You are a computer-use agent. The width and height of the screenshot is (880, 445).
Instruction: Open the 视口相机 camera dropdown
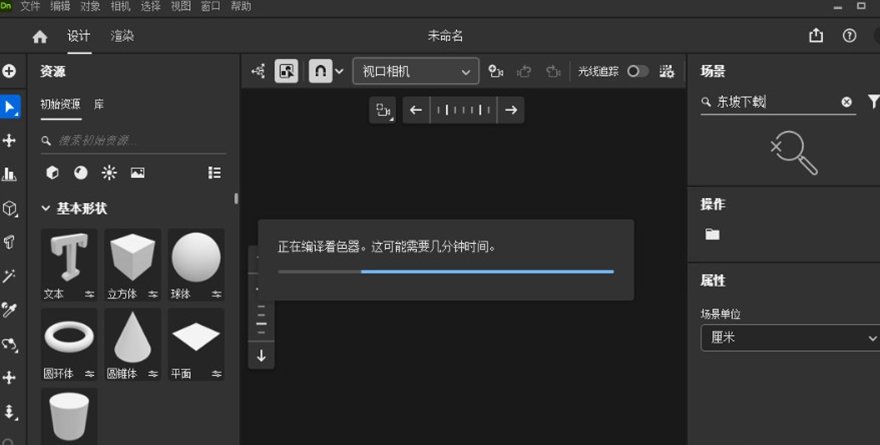tap(416, 71)
